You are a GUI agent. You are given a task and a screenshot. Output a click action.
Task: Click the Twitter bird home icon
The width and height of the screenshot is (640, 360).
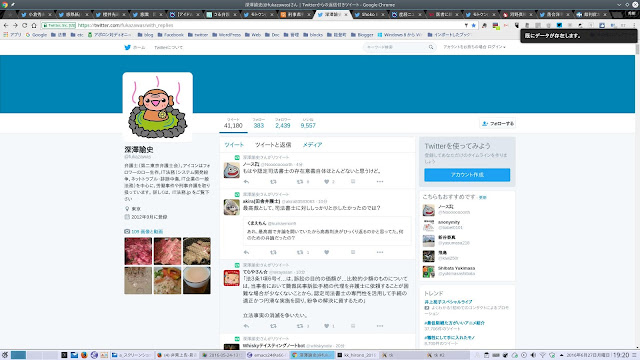point(127,47)
